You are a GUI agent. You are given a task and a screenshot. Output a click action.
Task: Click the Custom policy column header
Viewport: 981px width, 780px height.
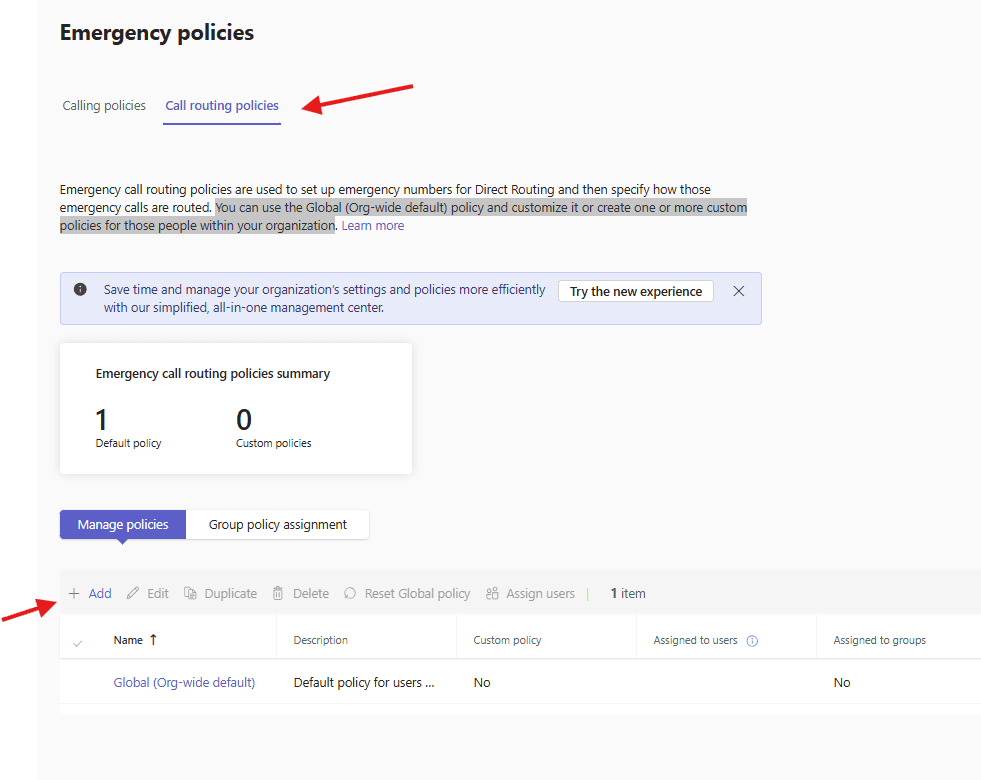point(507,640)
